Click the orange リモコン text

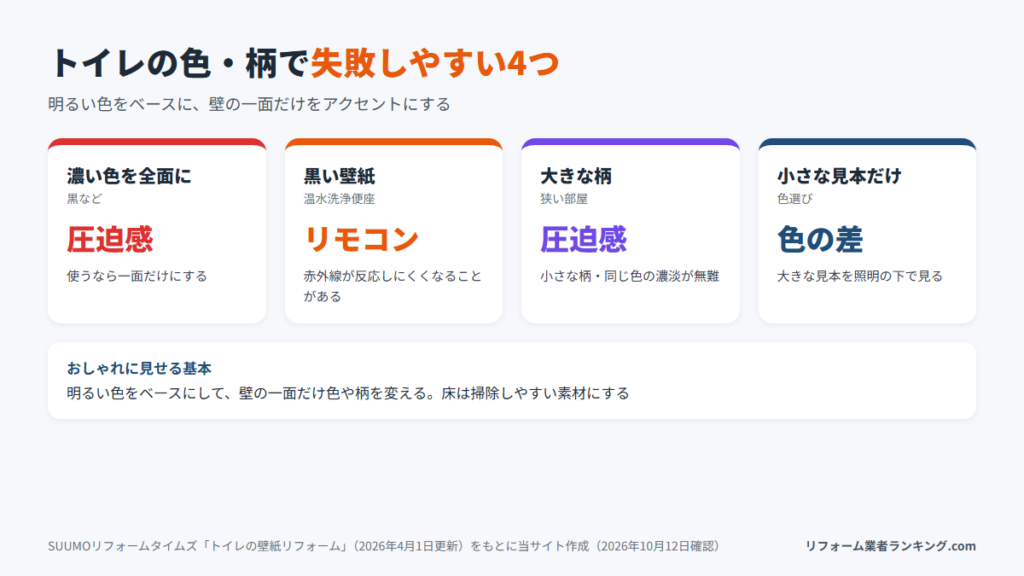tap(361, 239)
